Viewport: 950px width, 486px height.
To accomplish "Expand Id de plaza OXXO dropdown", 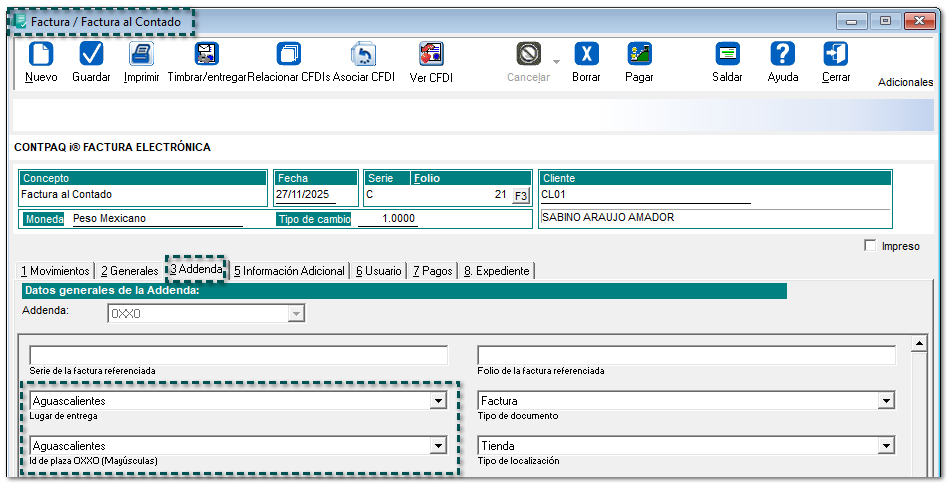I will [439, 446].
